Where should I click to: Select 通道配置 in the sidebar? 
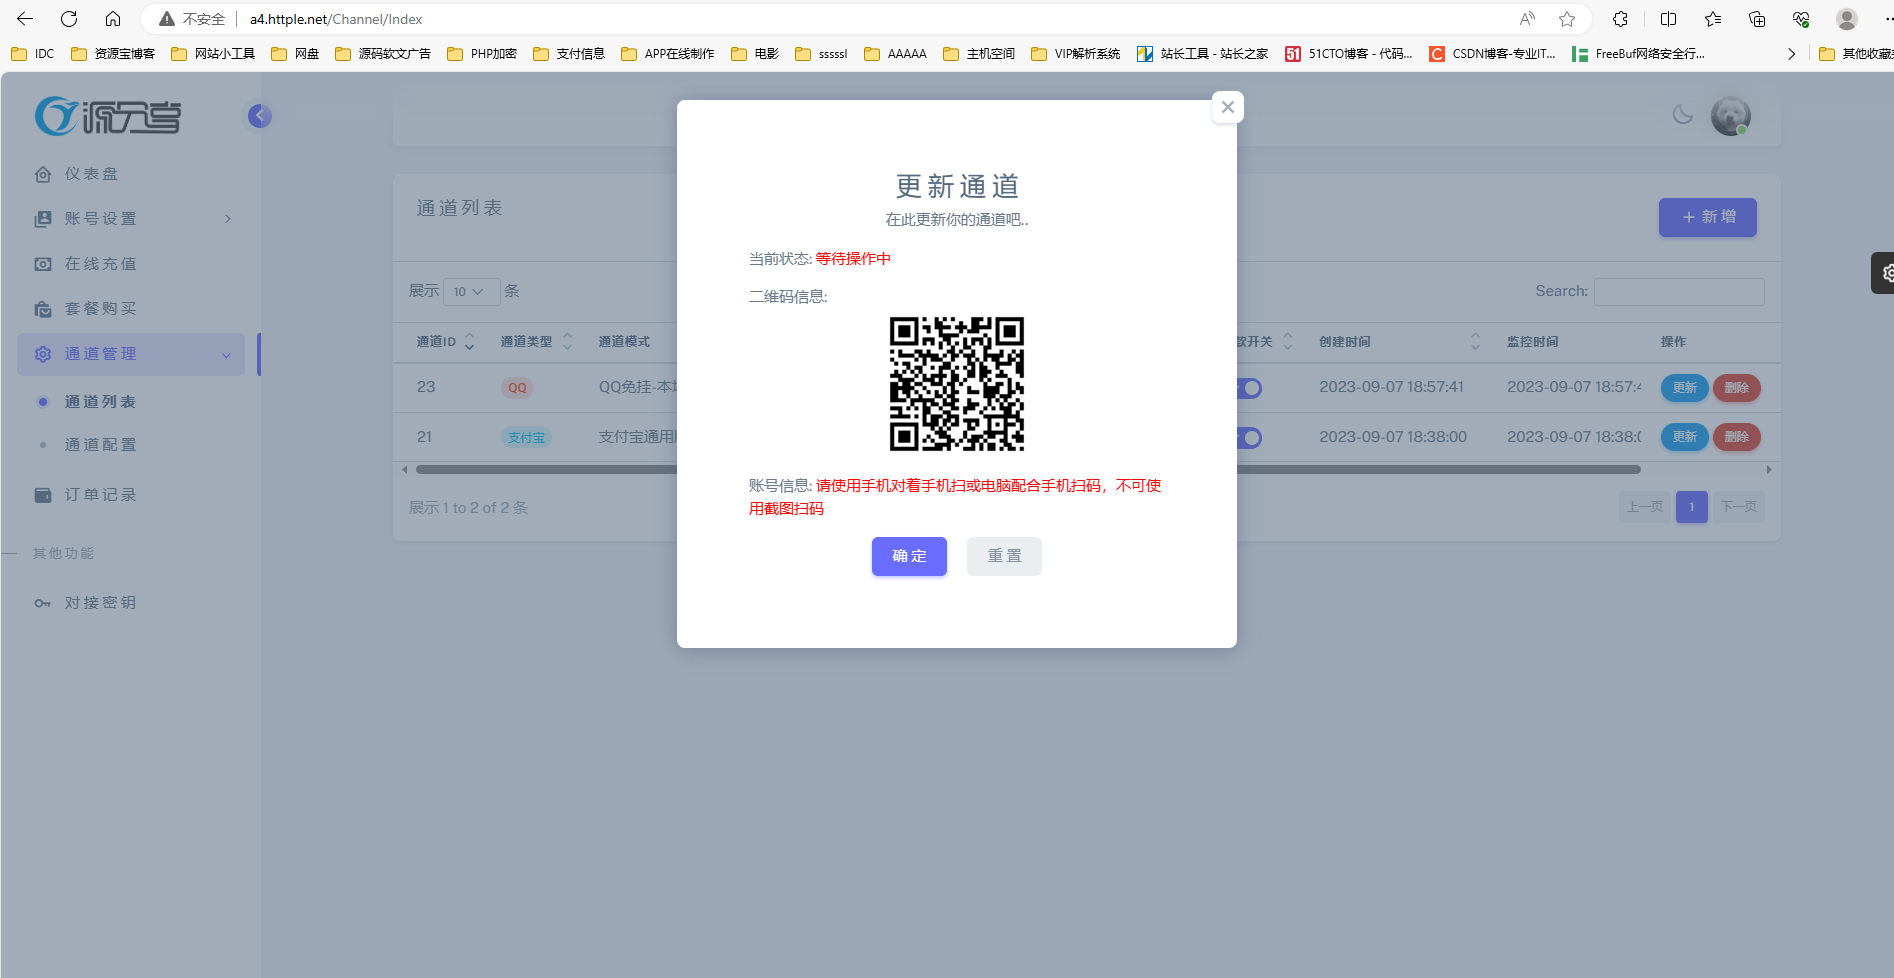click(x=100, y=444)
